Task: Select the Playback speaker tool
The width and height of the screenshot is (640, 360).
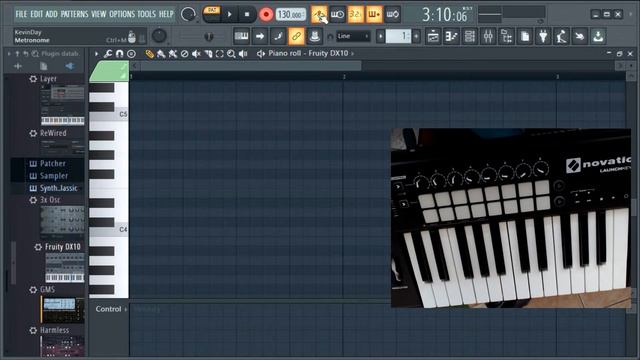Action: (x=243, y=53)
